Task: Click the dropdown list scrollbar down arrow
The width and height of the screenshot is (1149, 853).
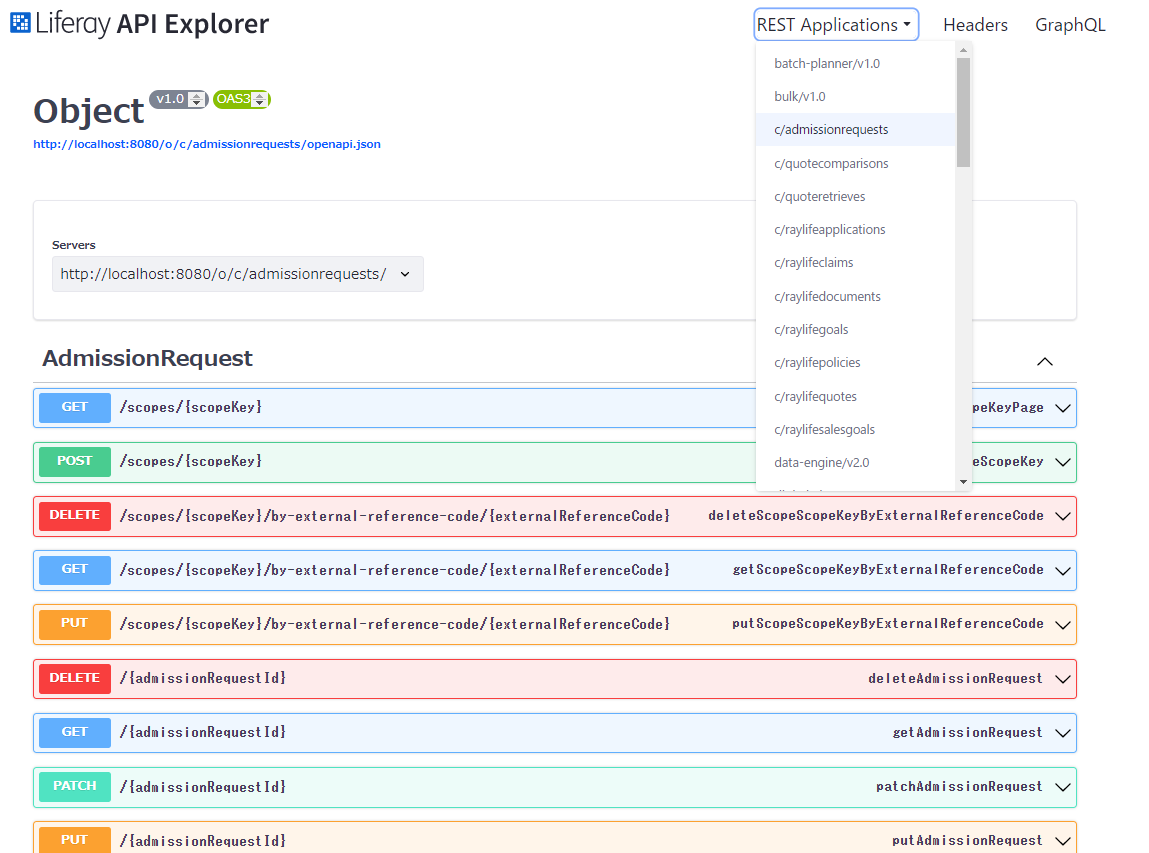Action: click(x=964, y=482)
